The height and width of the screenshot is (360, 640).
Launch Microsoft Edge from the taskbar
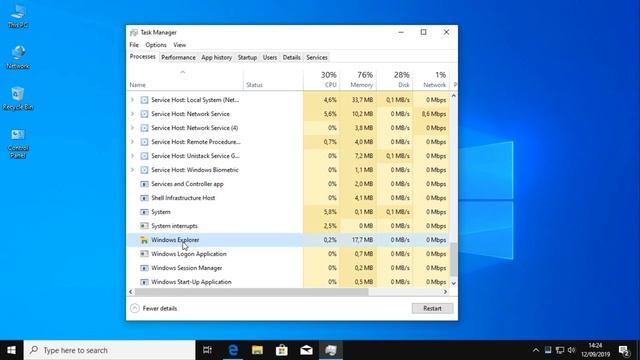pos(233,350)
